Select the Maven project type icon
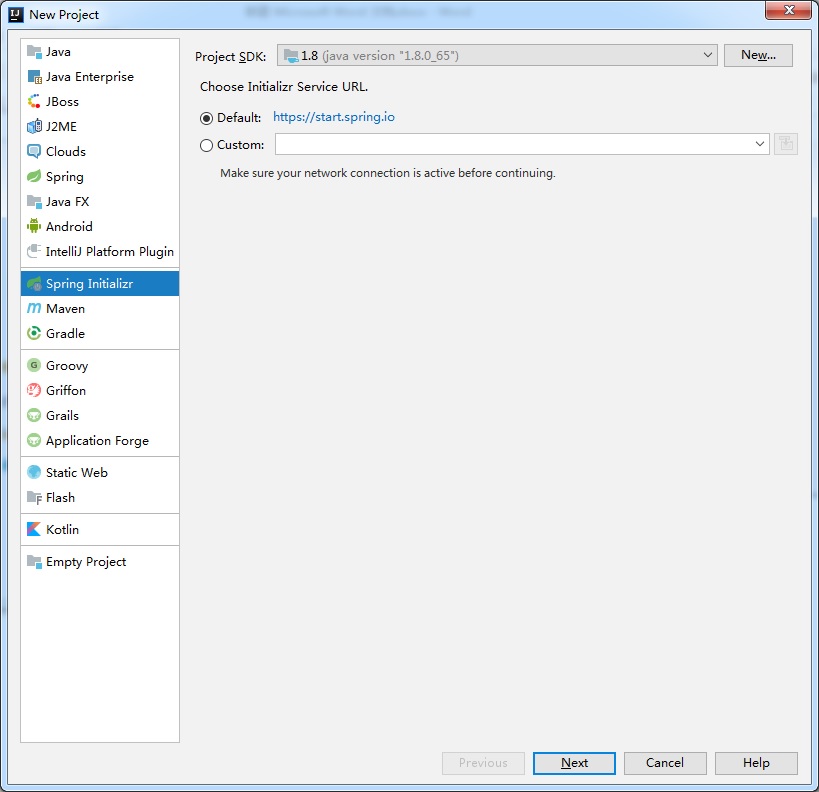This screenshot has width=819, height=792. point(35,309)
